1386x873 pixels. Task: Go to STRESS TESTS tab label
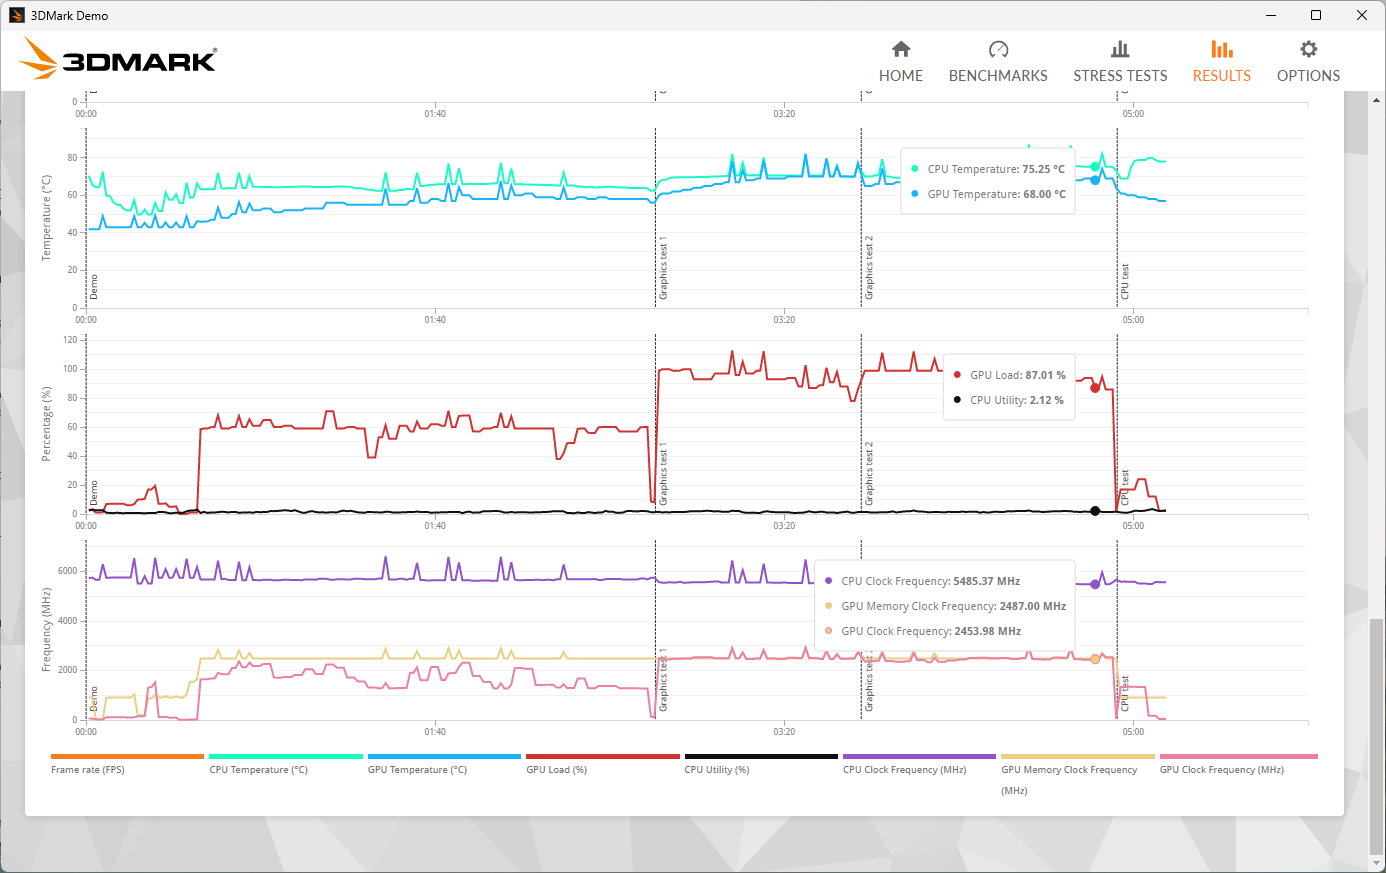[x=1120, y=76]
